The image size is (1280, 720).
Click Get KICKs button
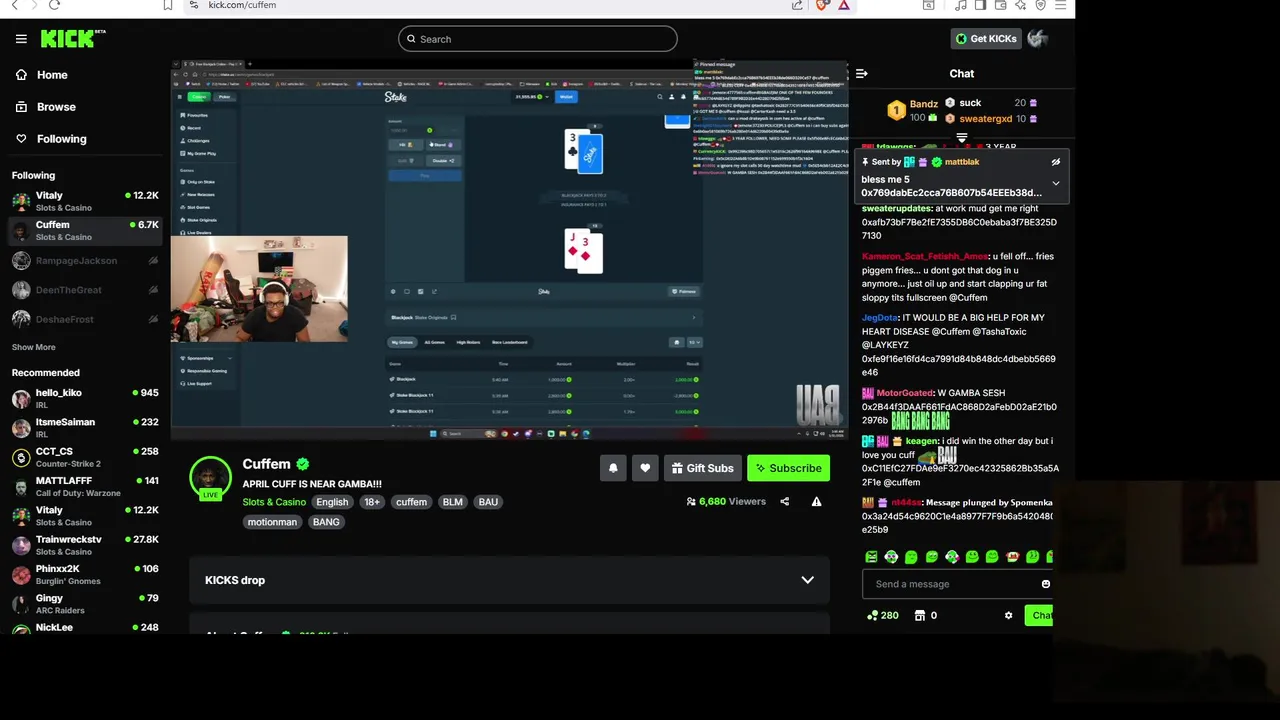coord(986,39)
